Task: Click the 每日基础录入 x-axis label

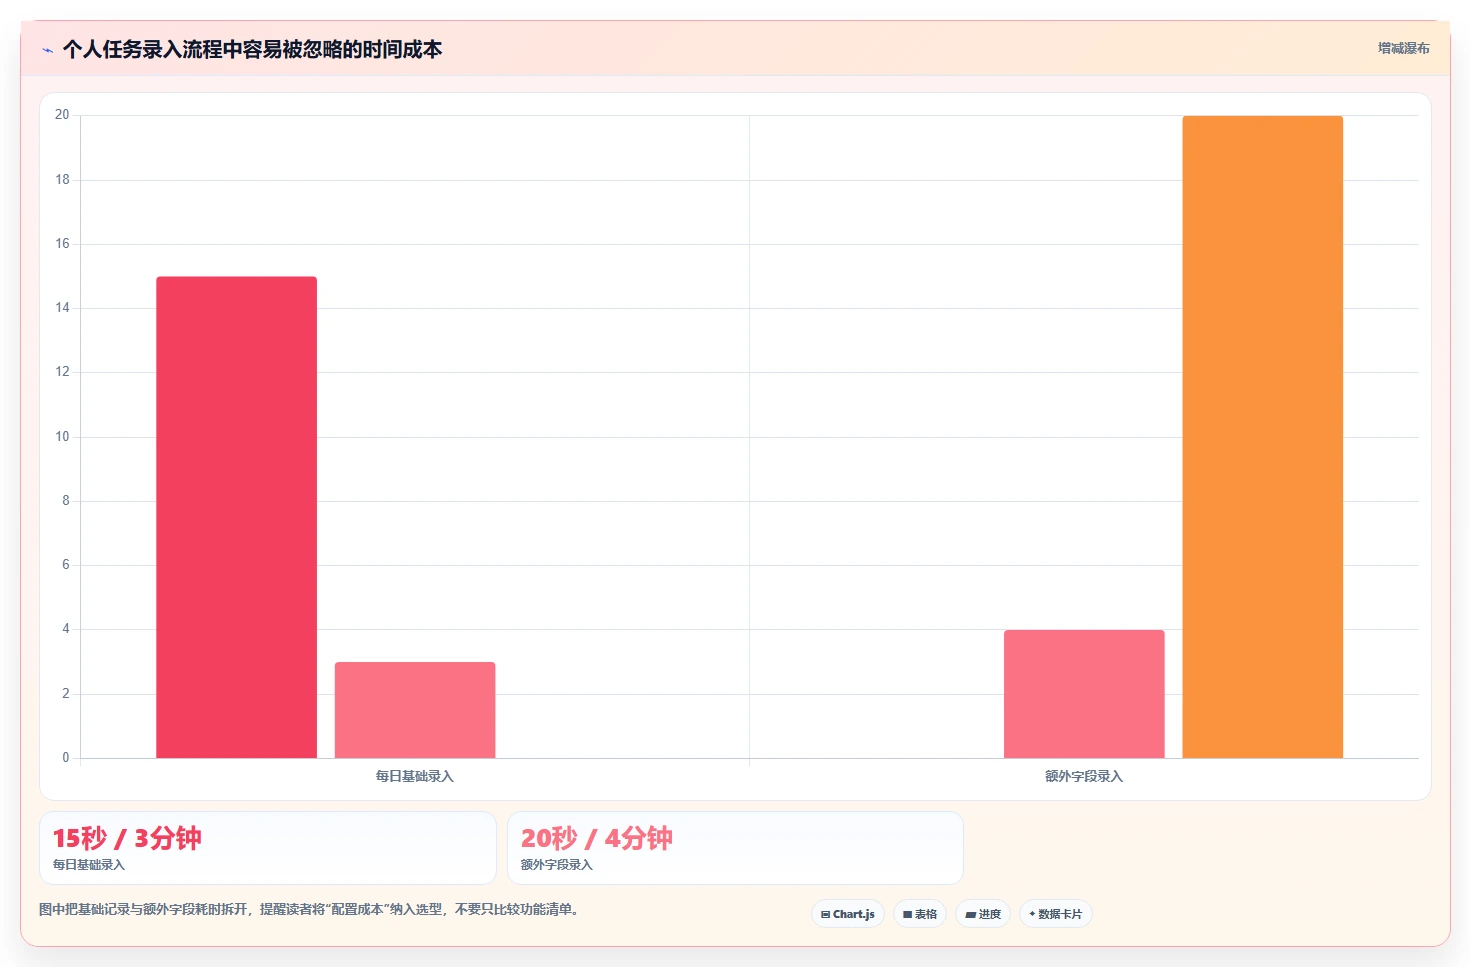Action: tap(415, 776)
